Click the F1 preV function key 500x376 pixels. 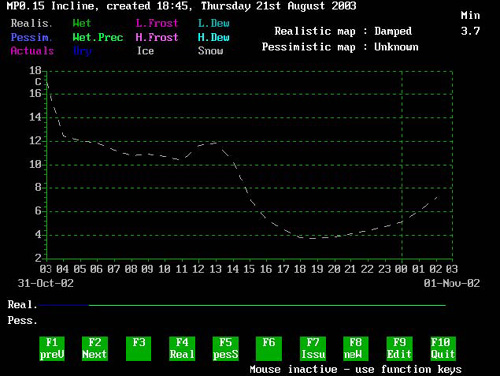coord(52,348)
